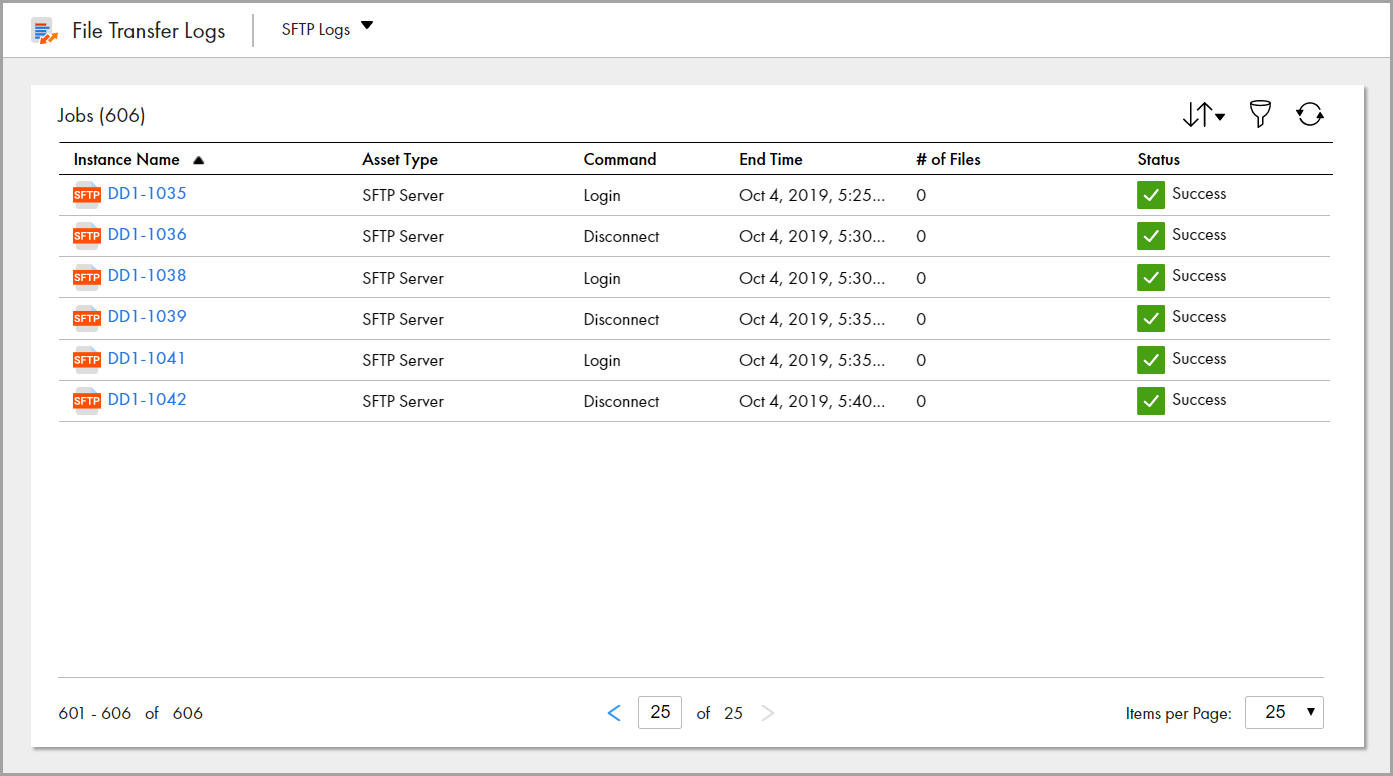1393x776 pixels.
Task: Click file count 0 in DD1-1039 row
Action: tap(921, 319)
